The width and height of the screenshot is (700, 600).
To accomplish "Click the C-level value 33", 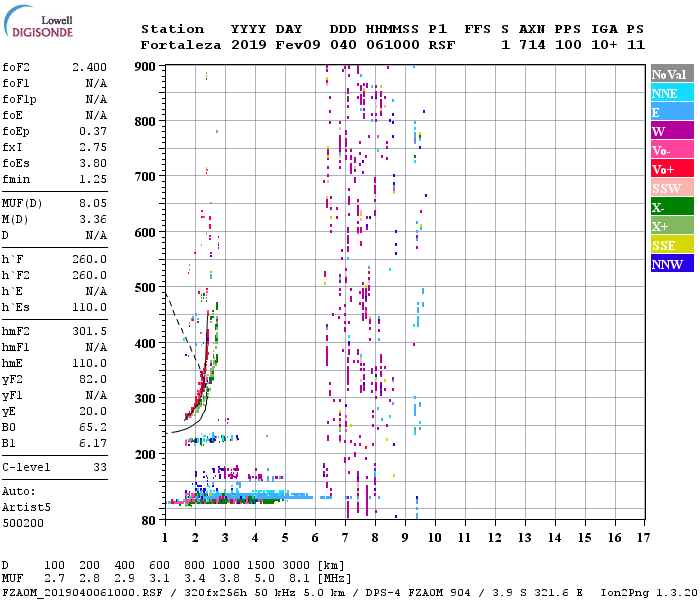I will click(100, 467).
